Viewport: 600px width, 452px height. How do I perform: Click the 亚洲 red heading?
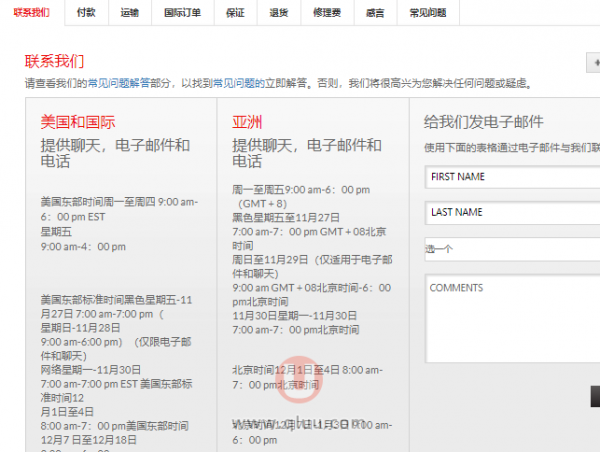pyautogui.click(x=247, y=122)
